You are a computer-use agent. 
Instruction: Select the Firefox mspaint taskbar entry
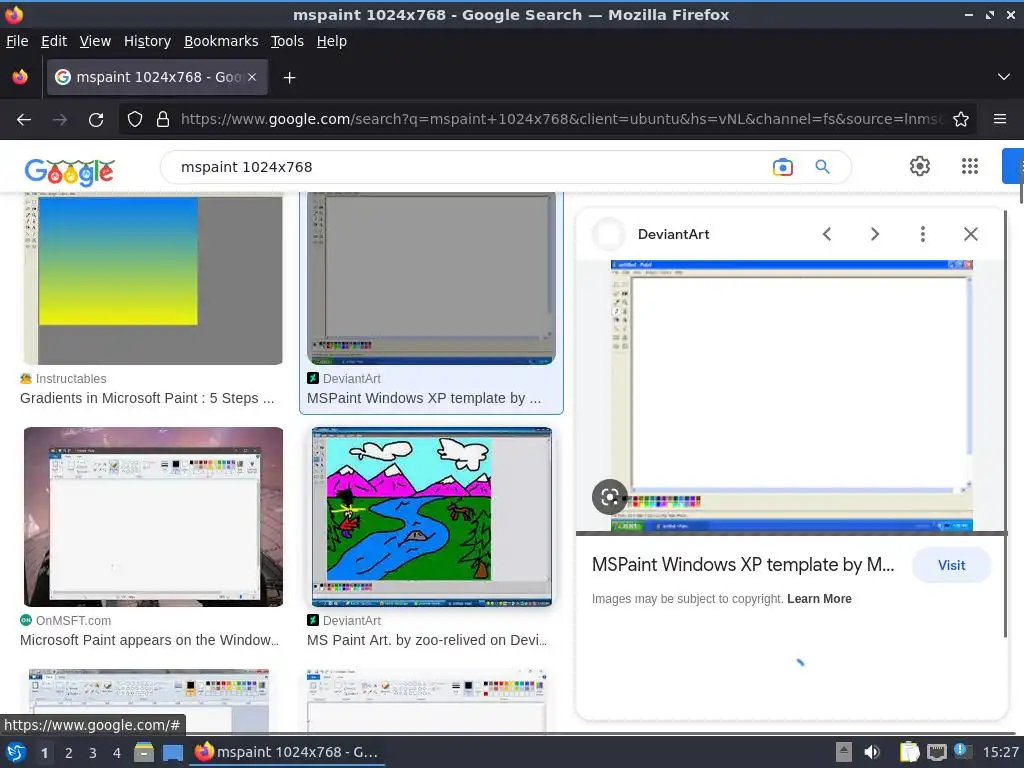point(287,752)
